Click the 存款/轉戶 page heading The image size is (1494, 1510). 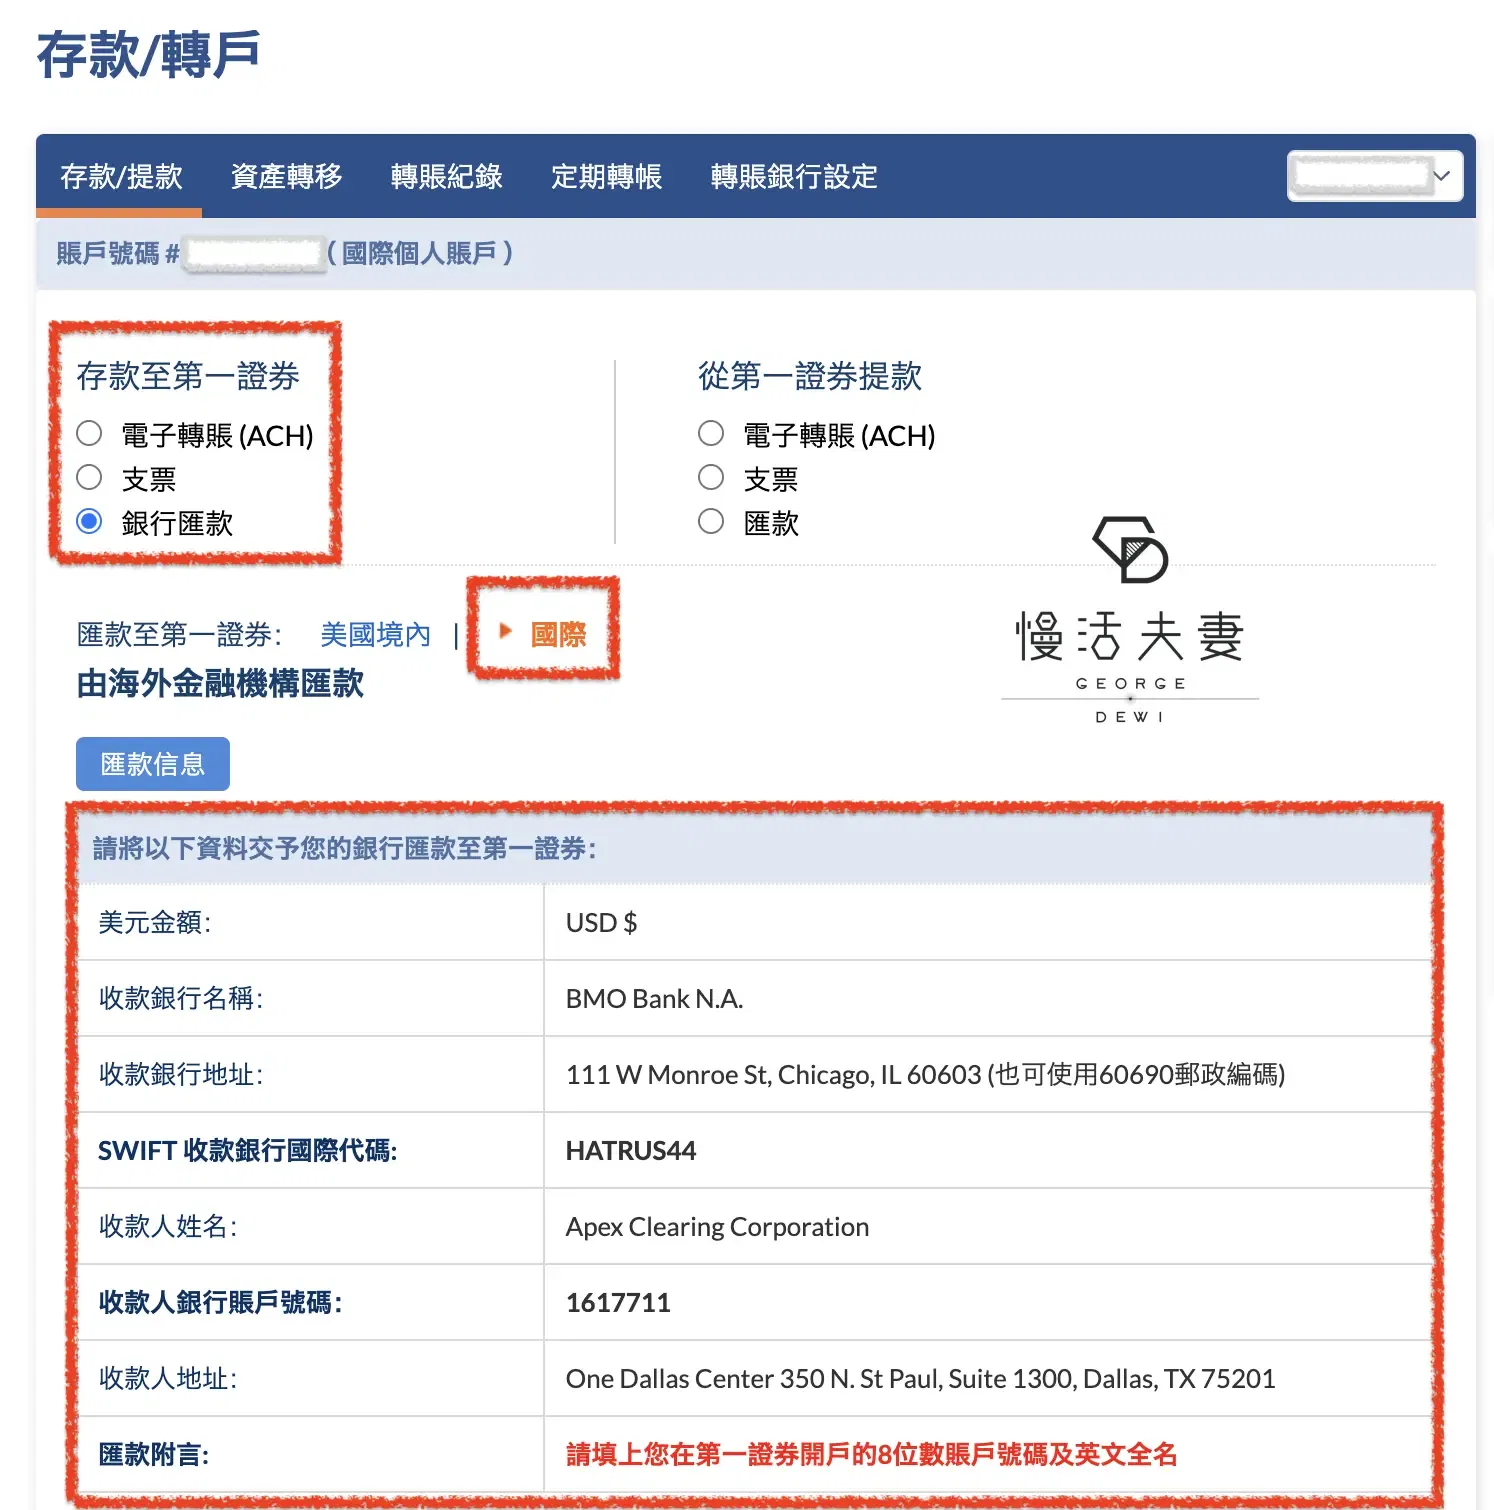point(149,54)
